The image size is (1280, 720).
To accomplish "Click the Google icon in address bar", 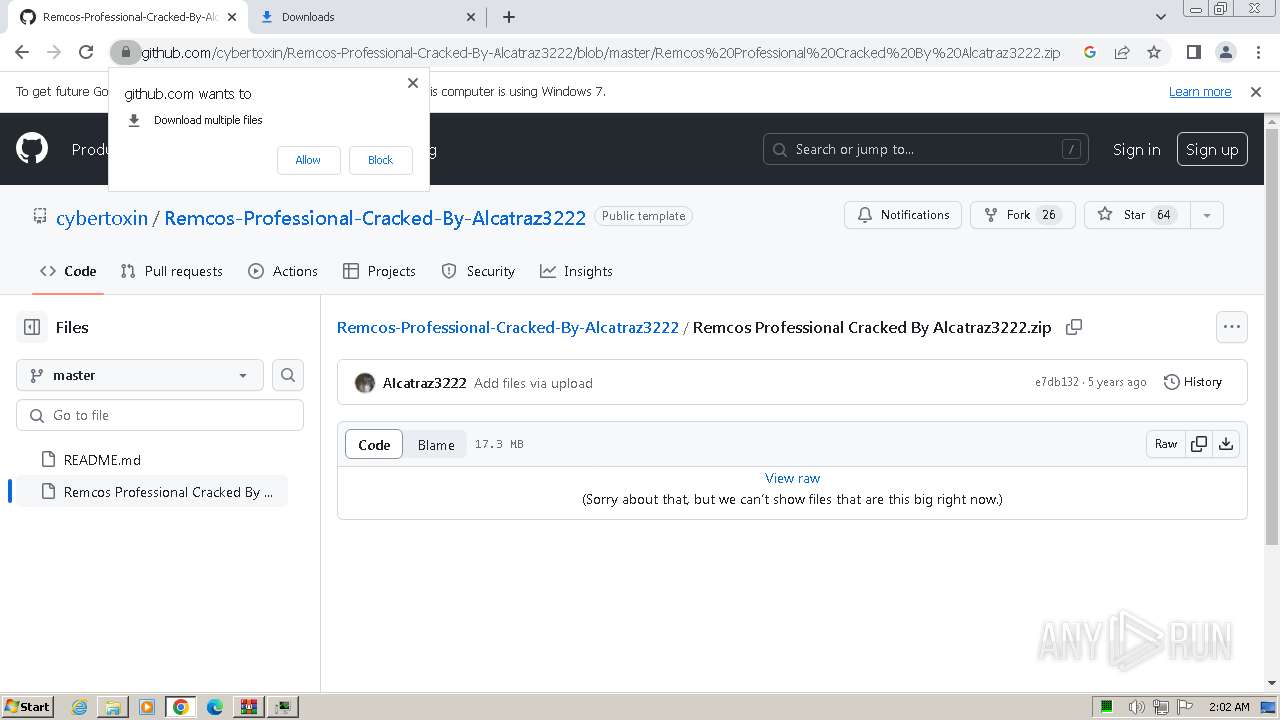I will pyautogui.click(x=1090, y=52).
